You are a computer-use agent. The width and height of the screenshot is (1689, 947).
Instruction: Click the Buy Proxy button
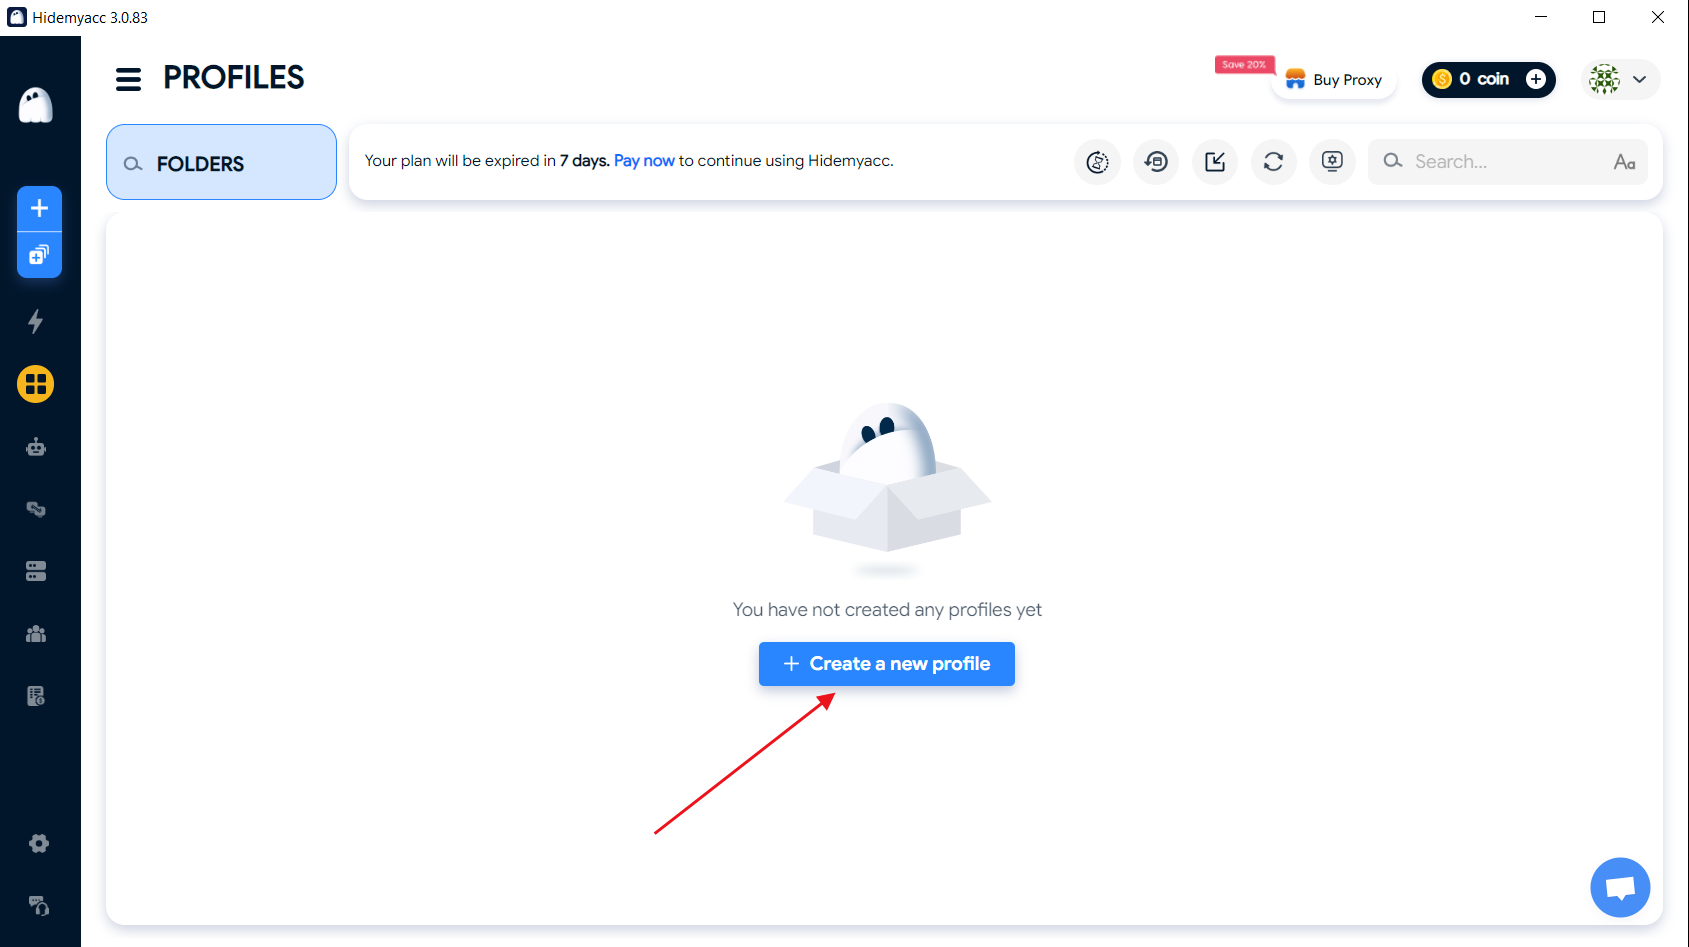tap(1334, 80)
